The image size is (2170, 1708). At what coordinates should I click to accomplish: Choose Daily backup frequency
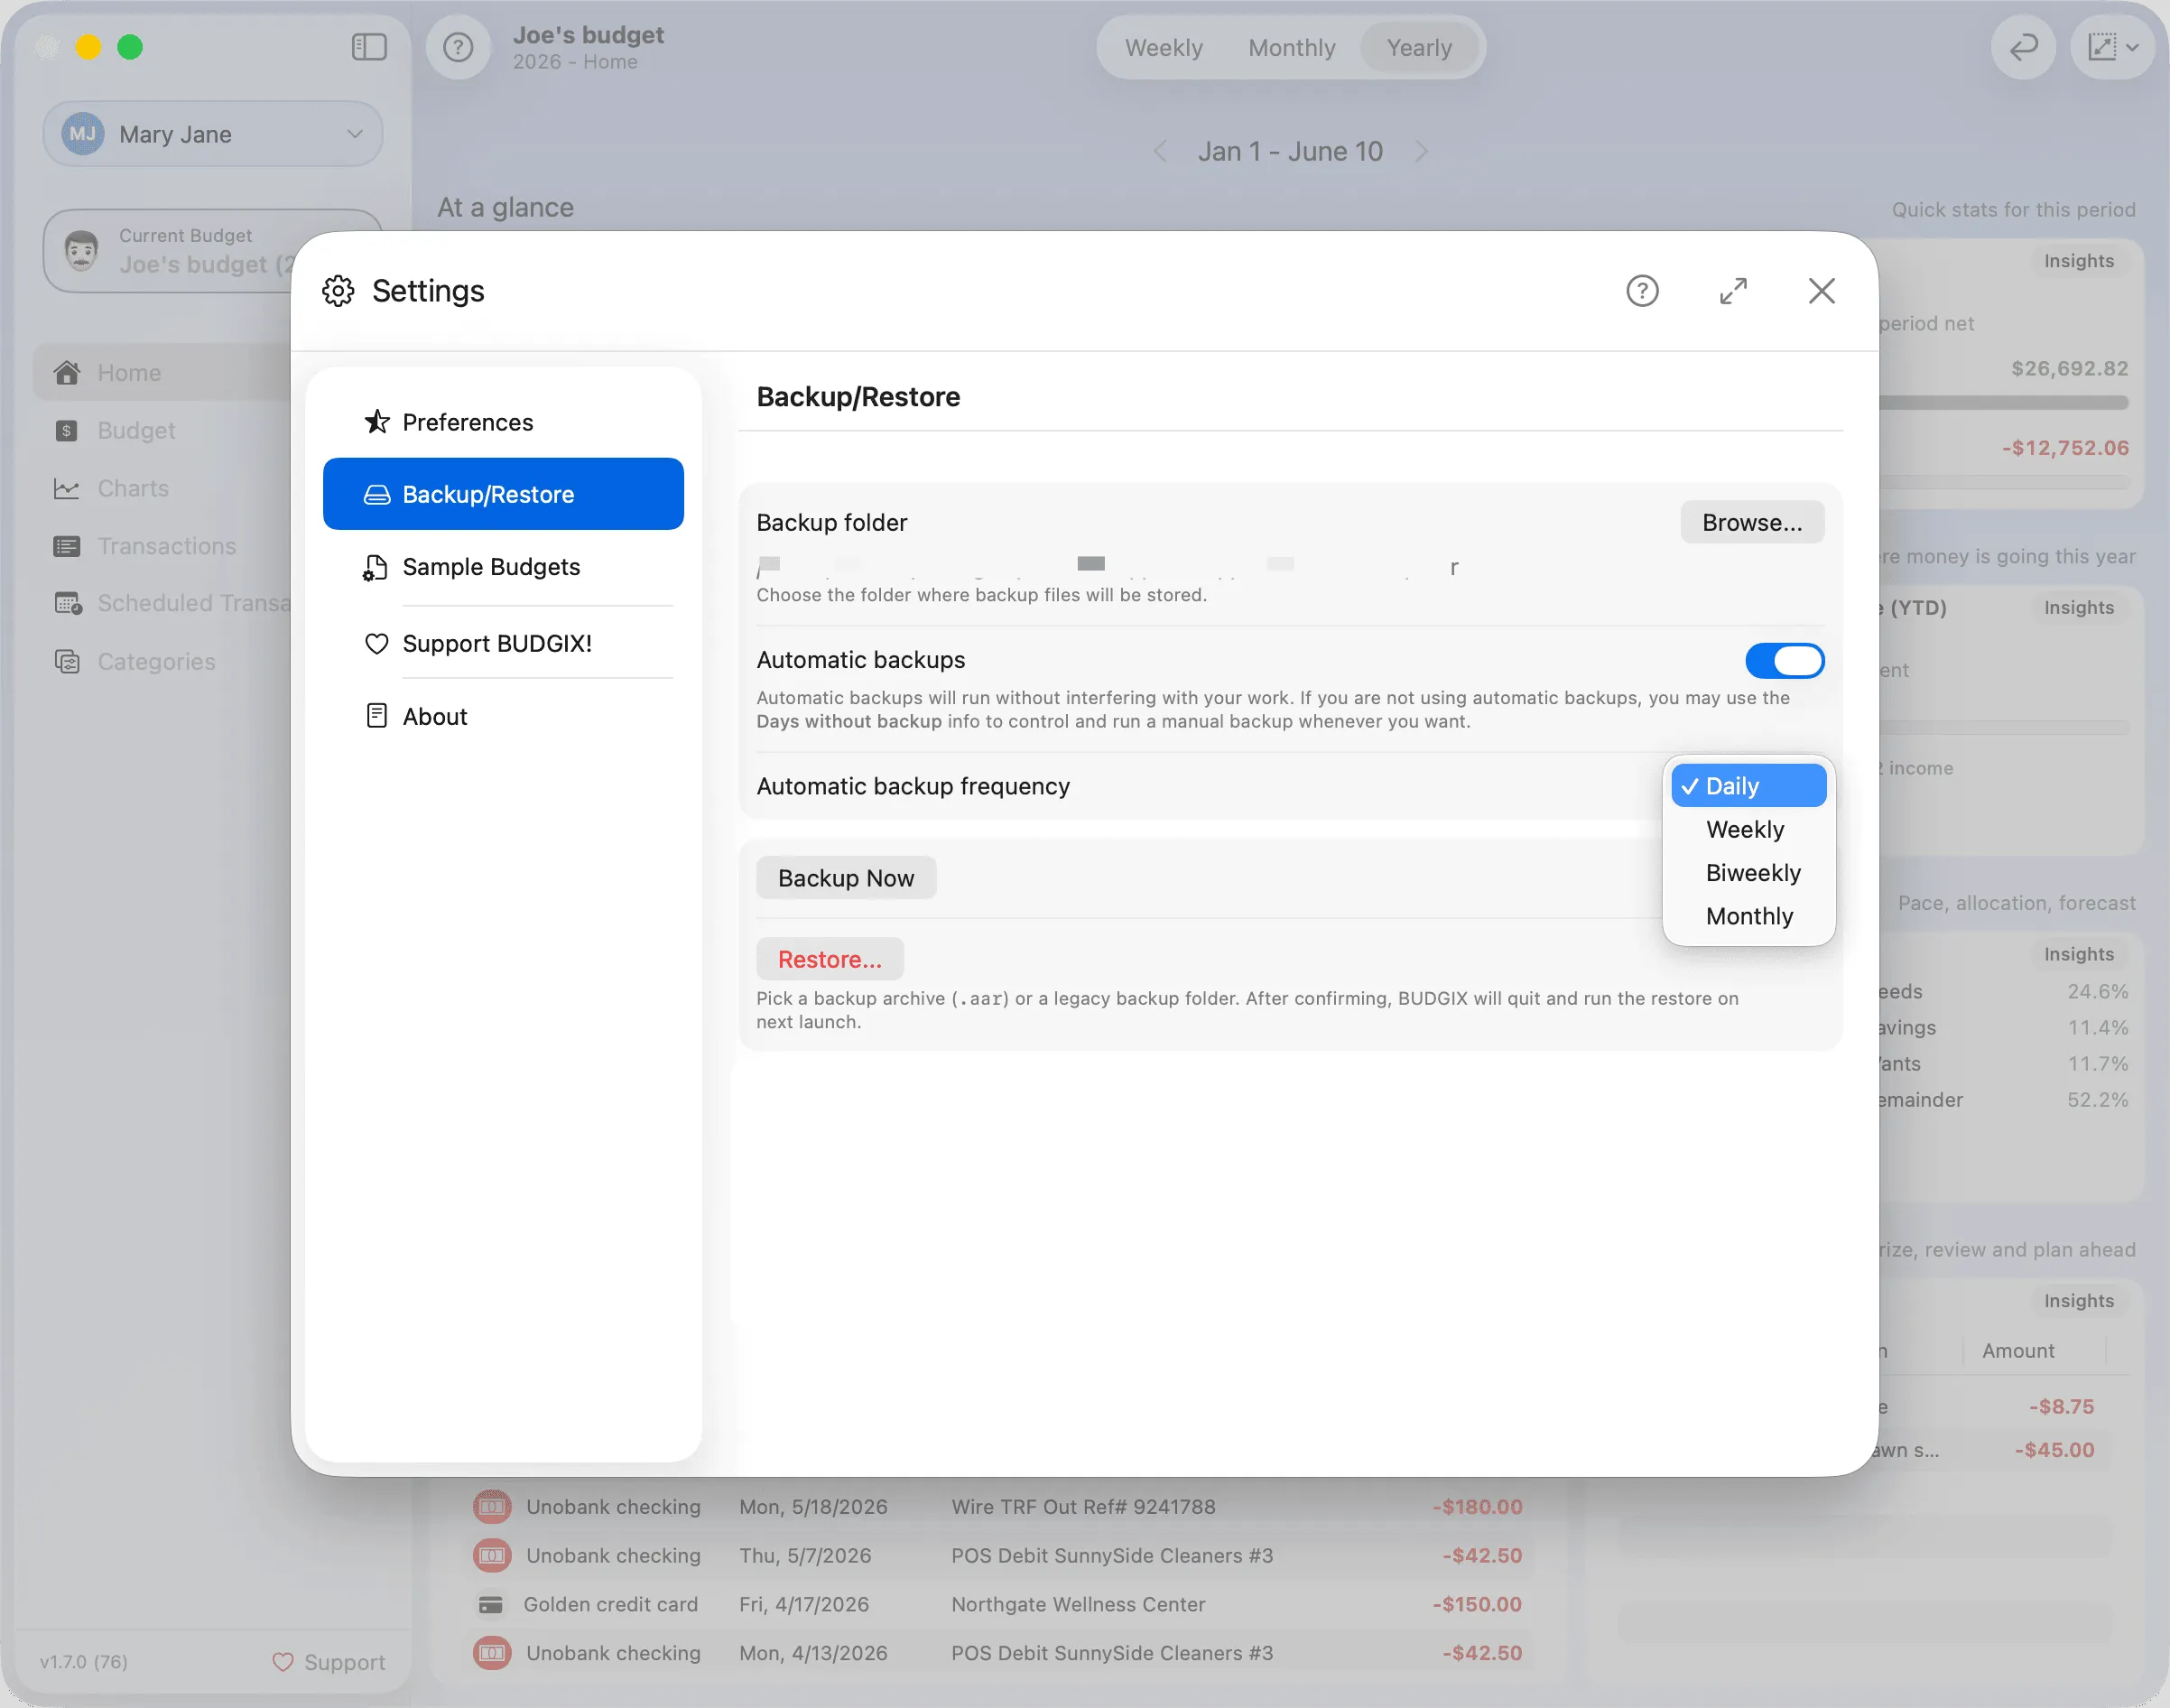(1748, 786)
